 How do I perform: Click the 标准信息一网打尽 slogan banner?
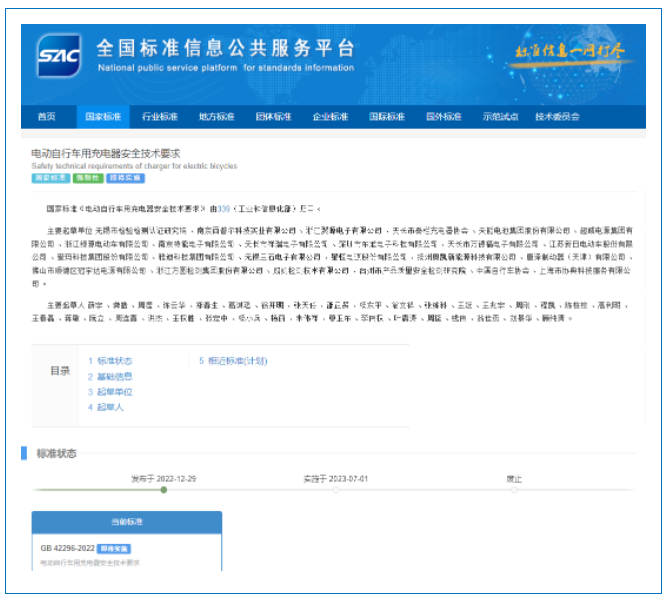[570, 52]
